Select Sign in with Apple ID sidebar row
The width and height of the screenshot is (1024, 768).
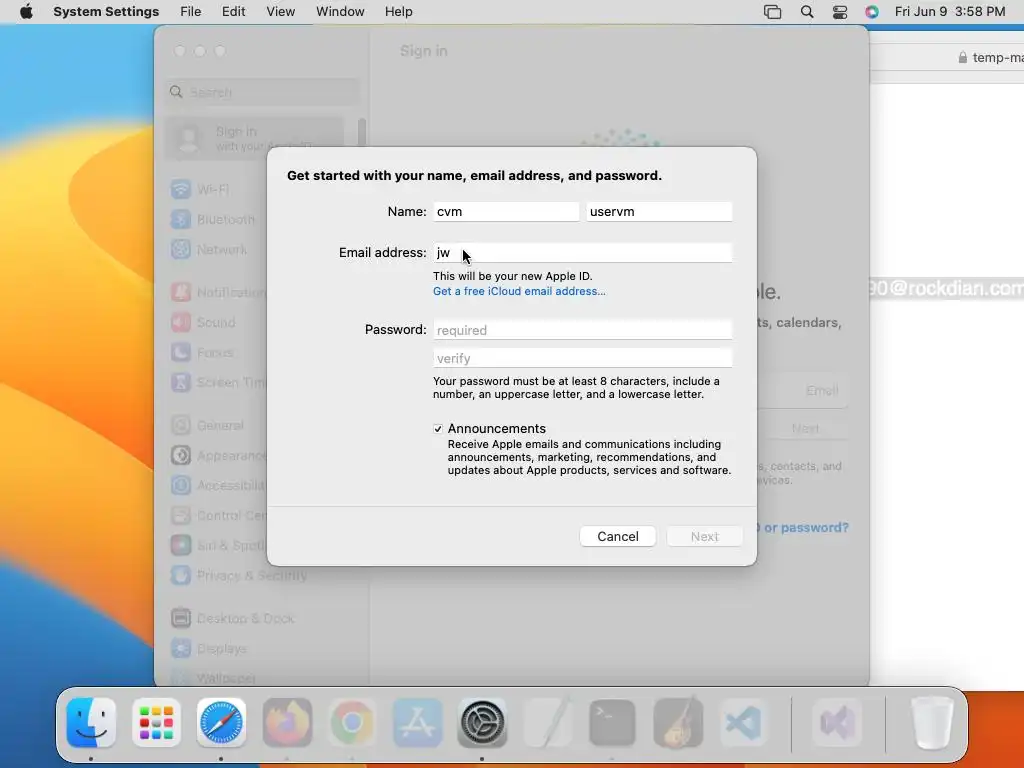255,138
